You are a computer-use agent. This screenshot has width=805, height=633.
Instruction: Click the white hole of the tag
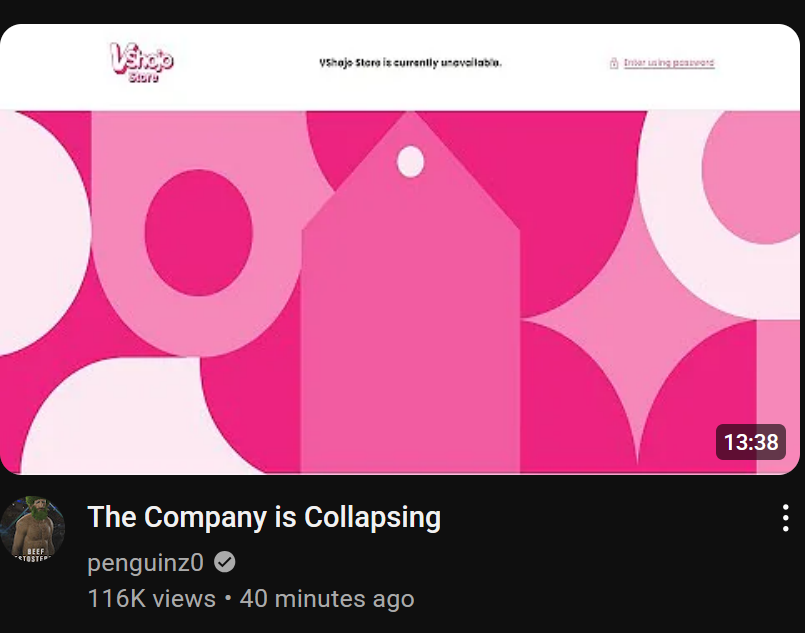pyautogui.click(x=411, y=162)
